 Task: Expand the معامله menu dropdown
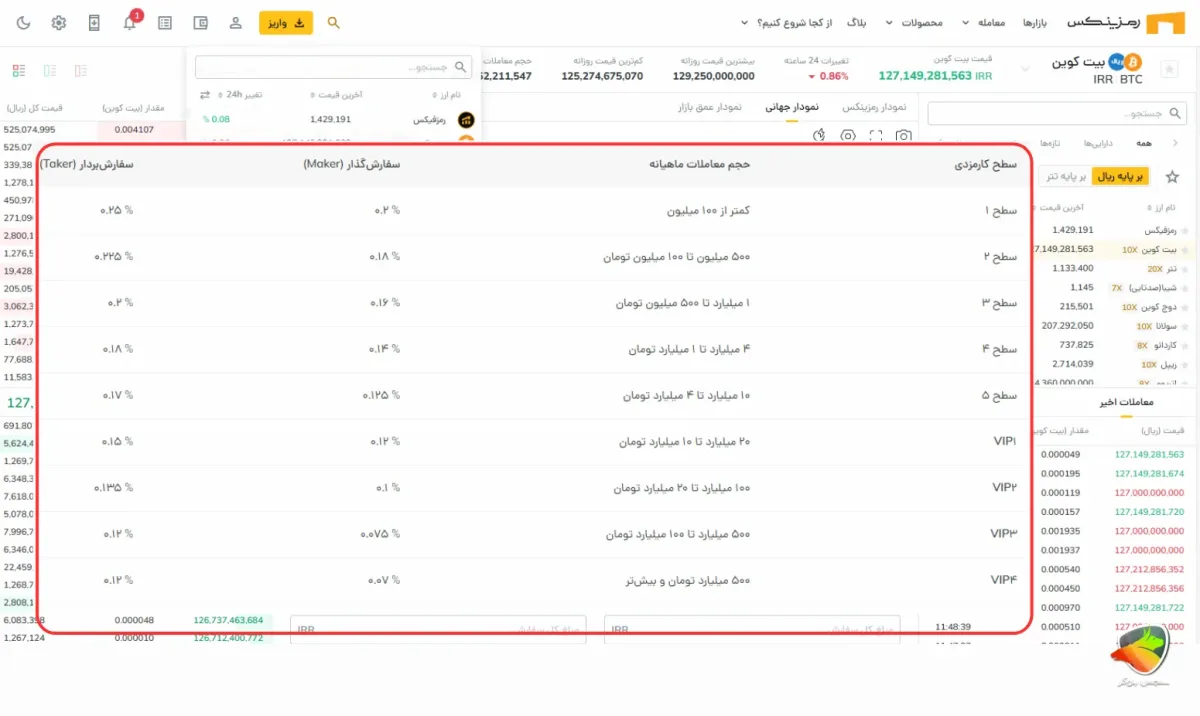point(984,22)
